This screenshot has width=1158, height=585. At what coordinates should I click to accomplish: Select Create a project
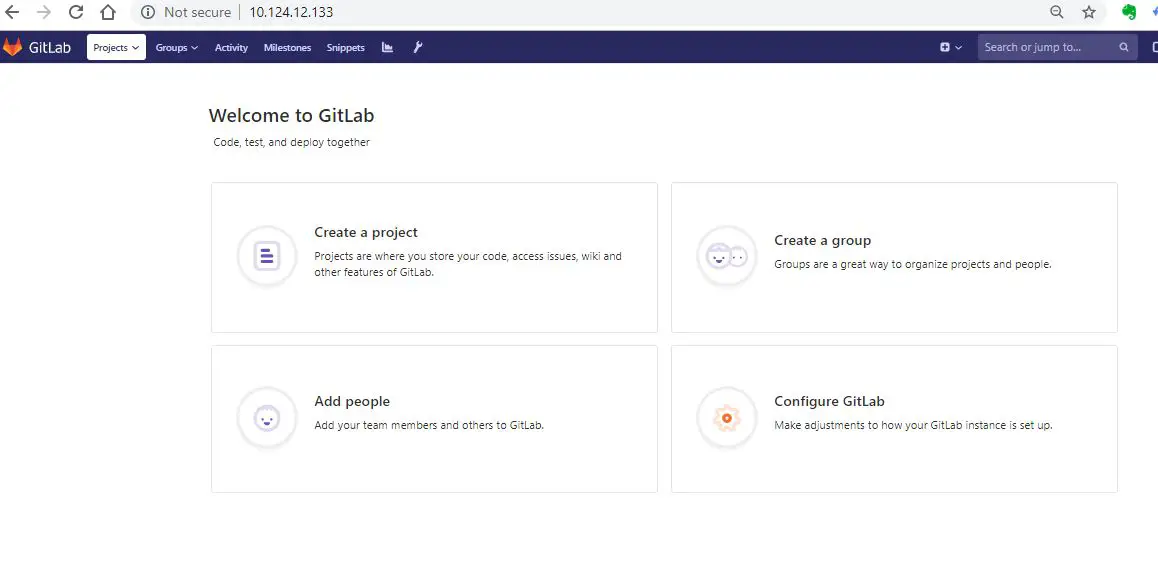[366, 232]
